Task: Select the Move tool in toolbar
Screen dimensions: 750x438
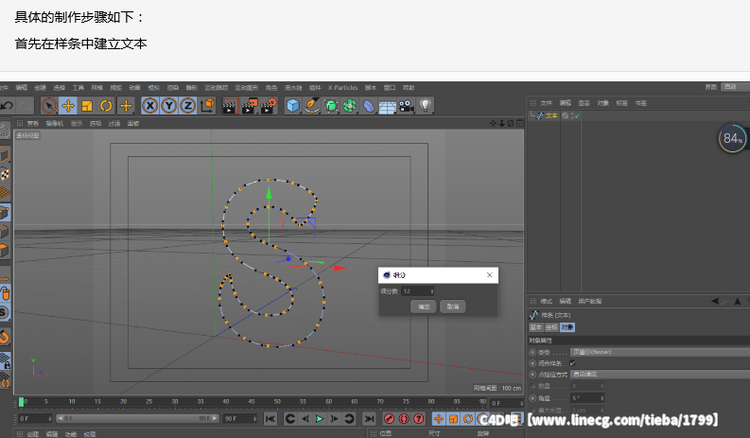Action: click(68, 105)
